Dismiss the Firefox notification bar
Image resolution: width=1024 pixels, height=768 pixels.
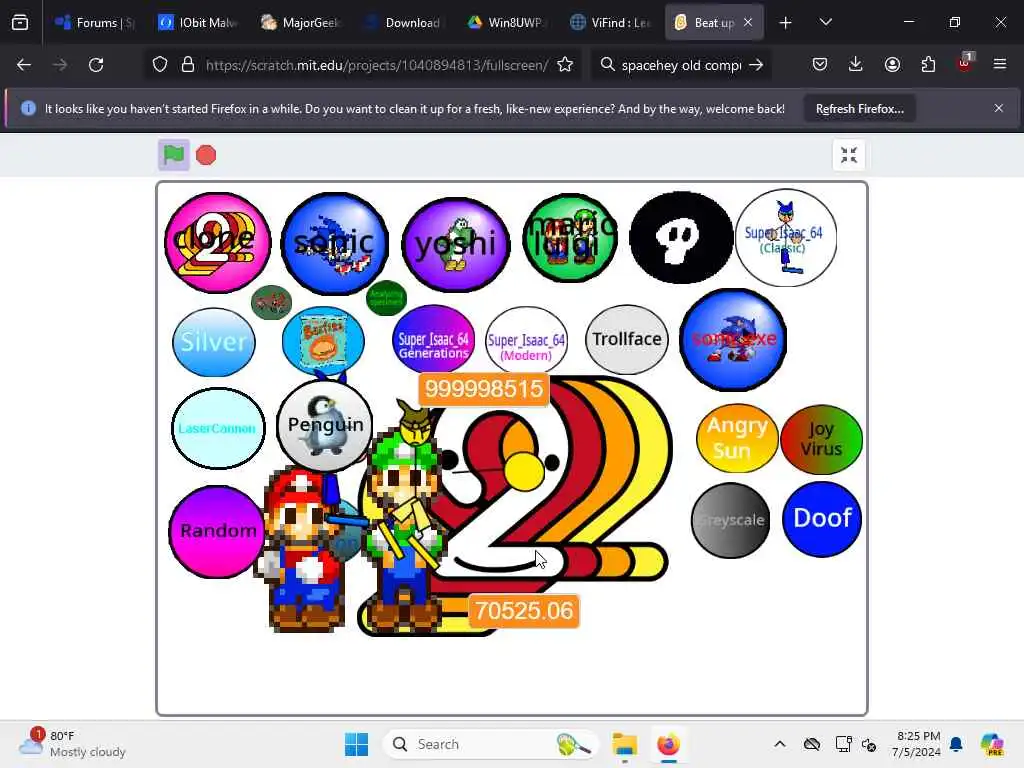pos(999,108)
